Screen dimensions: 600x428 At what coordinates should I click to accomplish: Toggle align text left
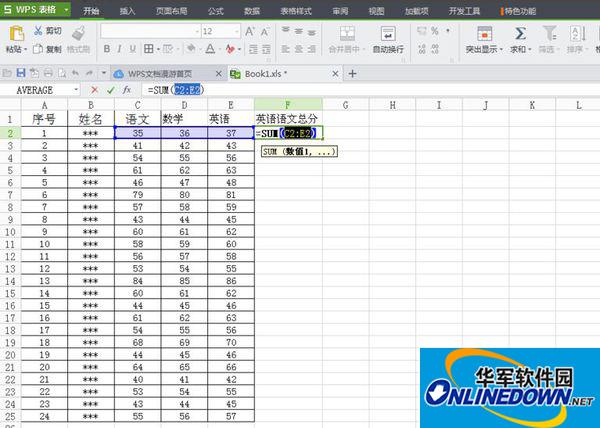285,49
